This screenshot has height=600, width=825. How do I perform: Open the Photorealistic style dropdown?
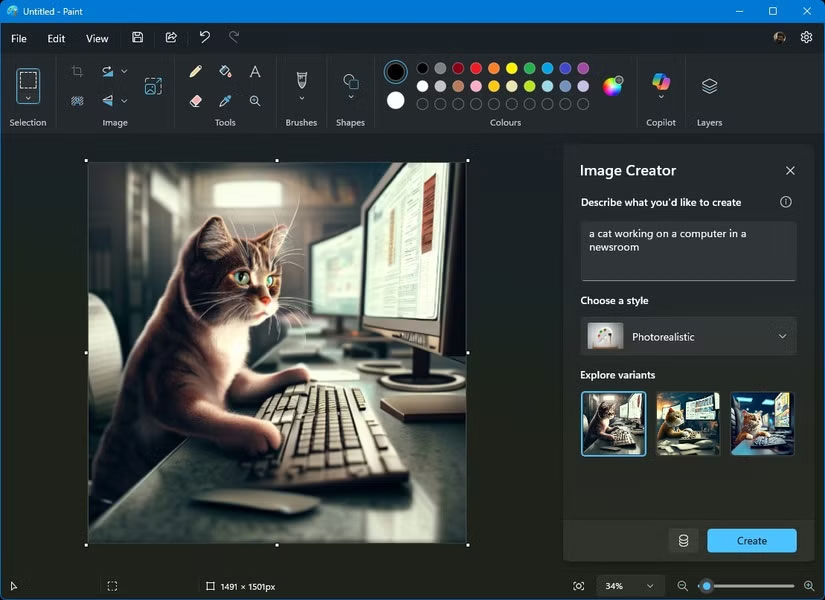tap(688, 336)
